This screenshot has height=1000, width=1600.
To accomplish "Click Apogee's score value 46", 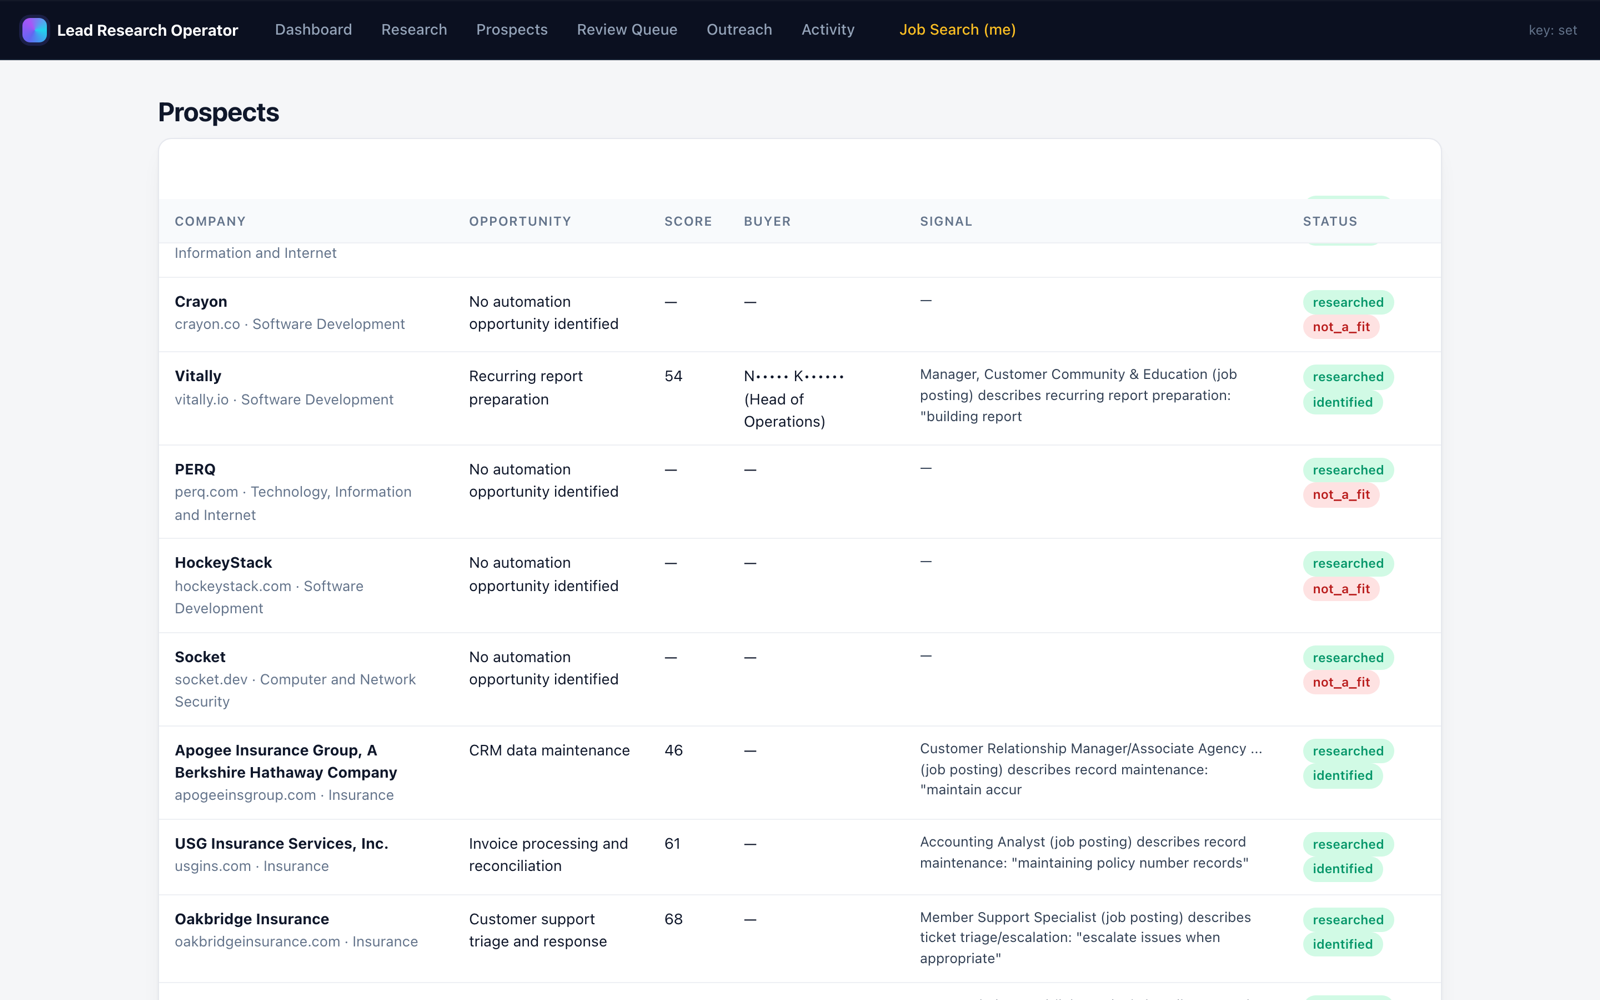I will click(673, 750).
